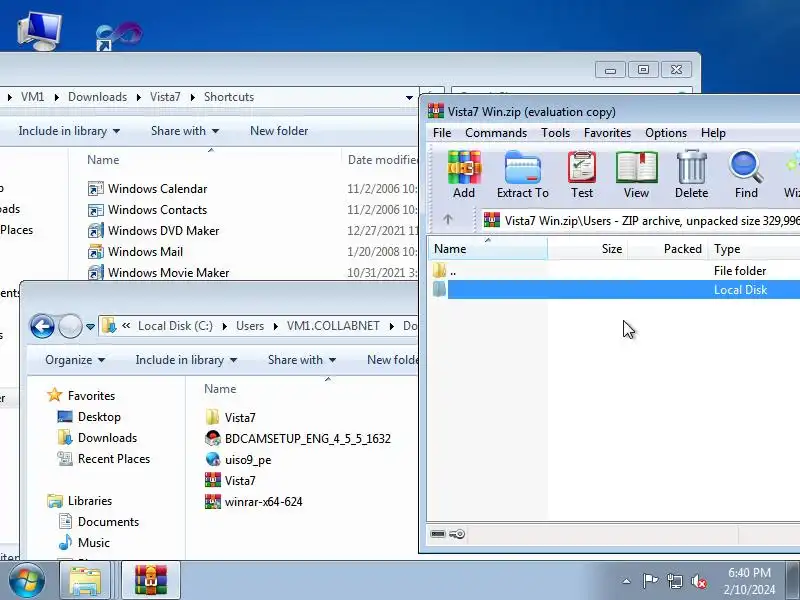Click the Test archive icon

click(582, 174)
